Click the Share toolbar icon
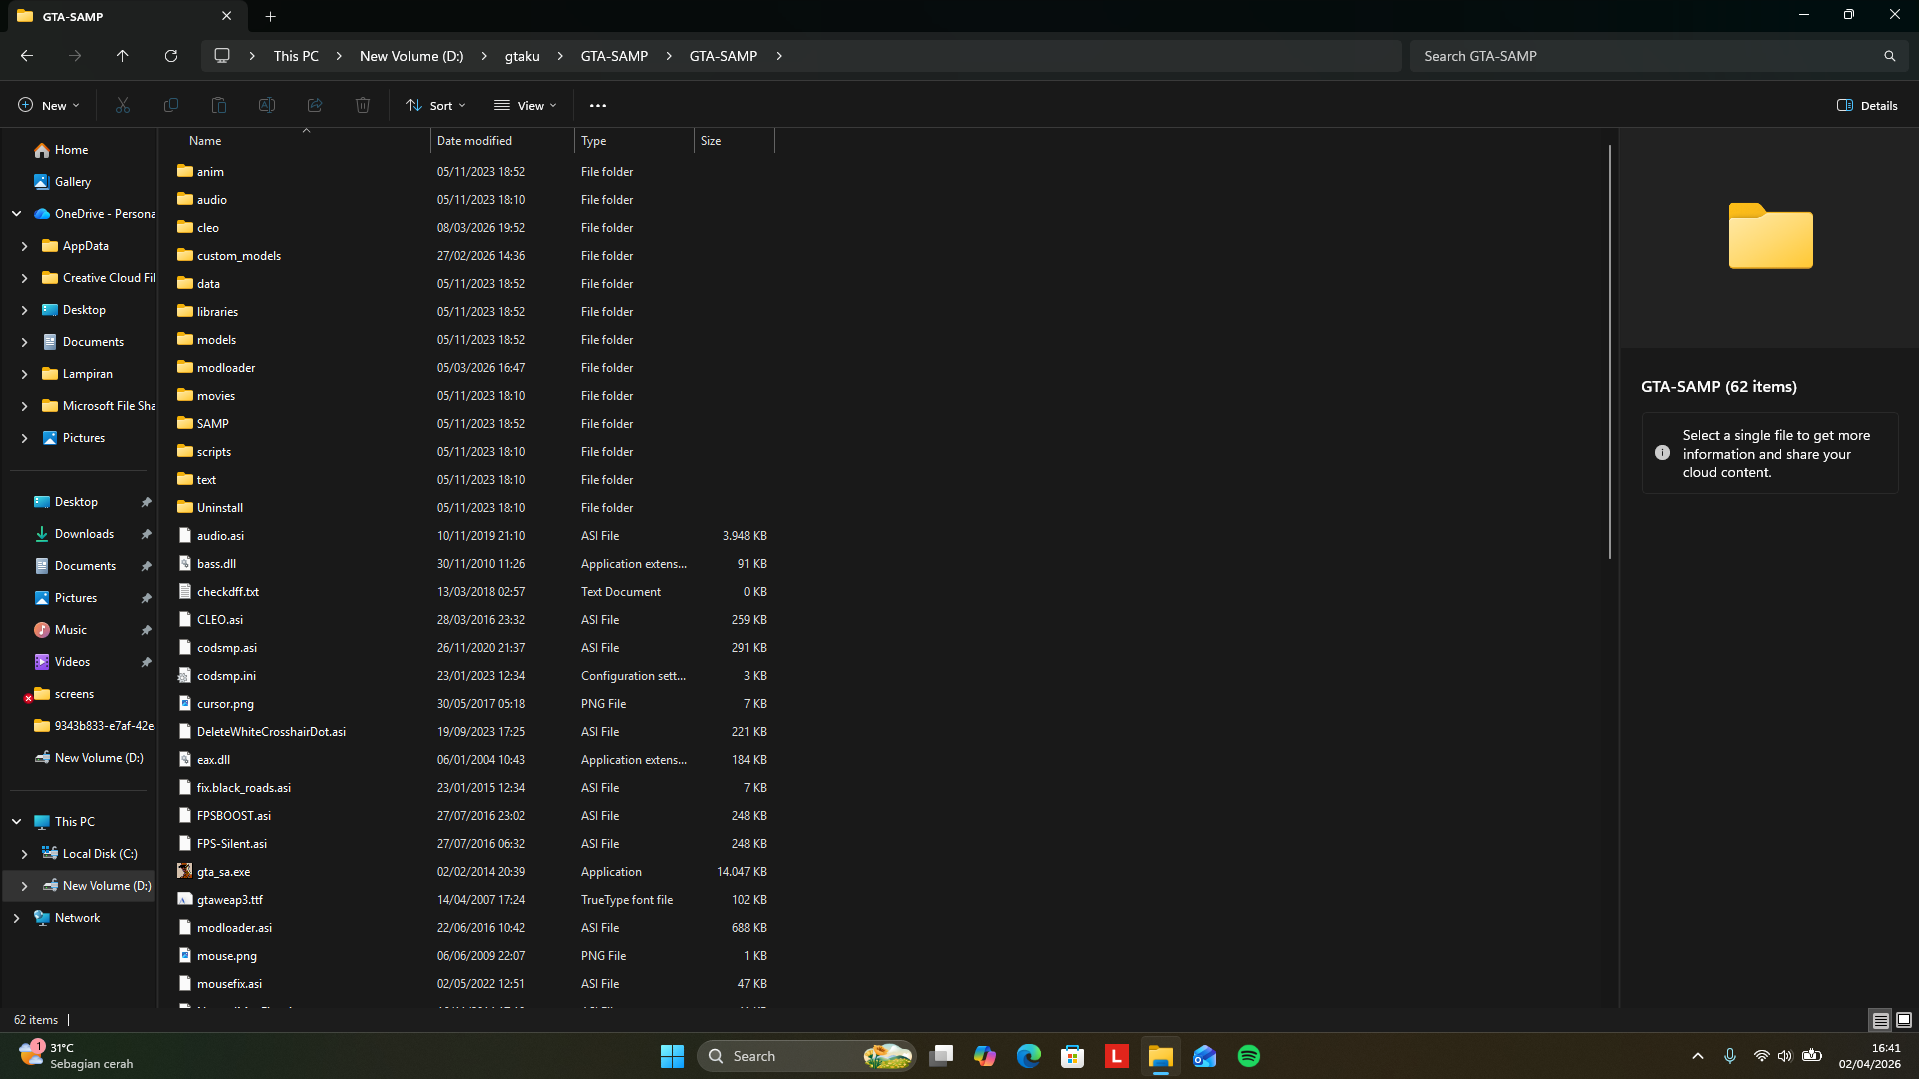The height and width of the screenshot is (1079, 1919). (x=315, y=105)
